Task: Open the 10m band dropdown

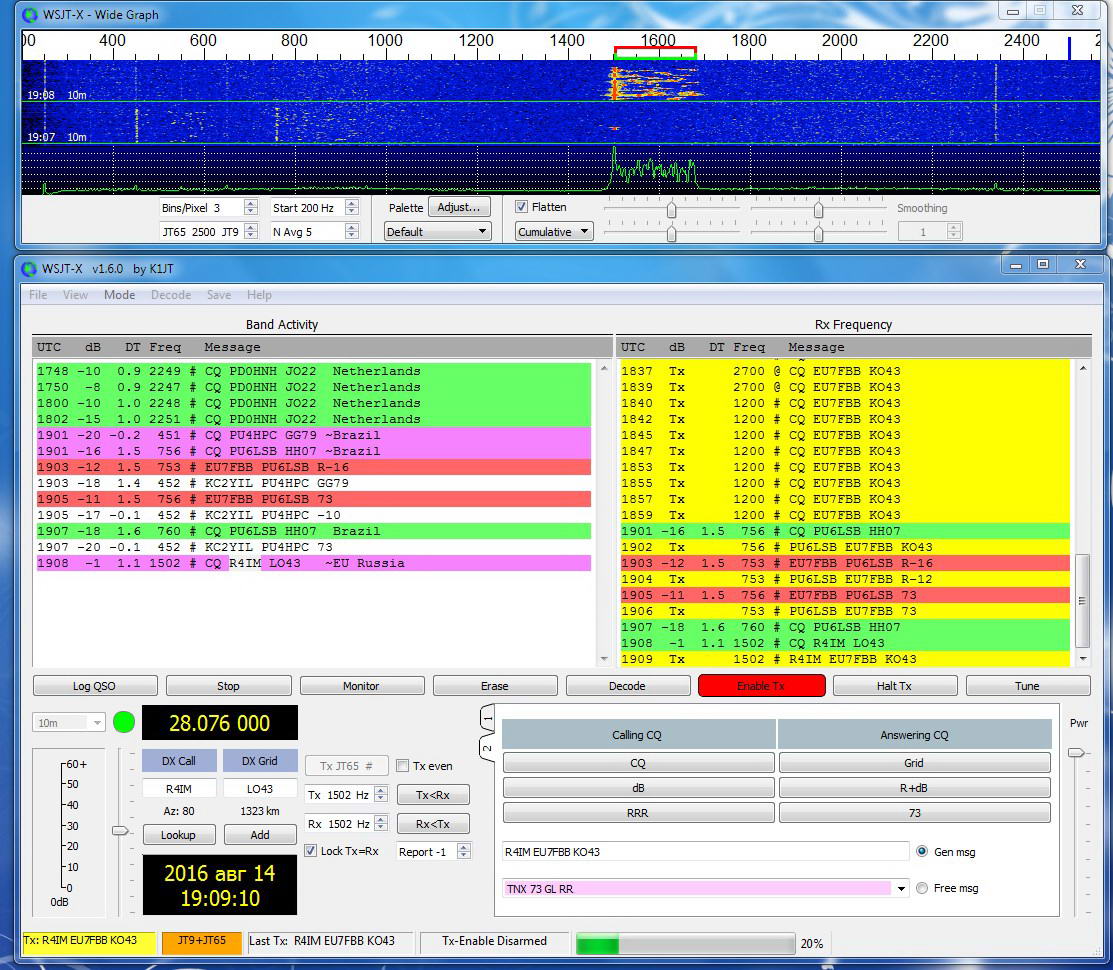Action: [69, 722]
